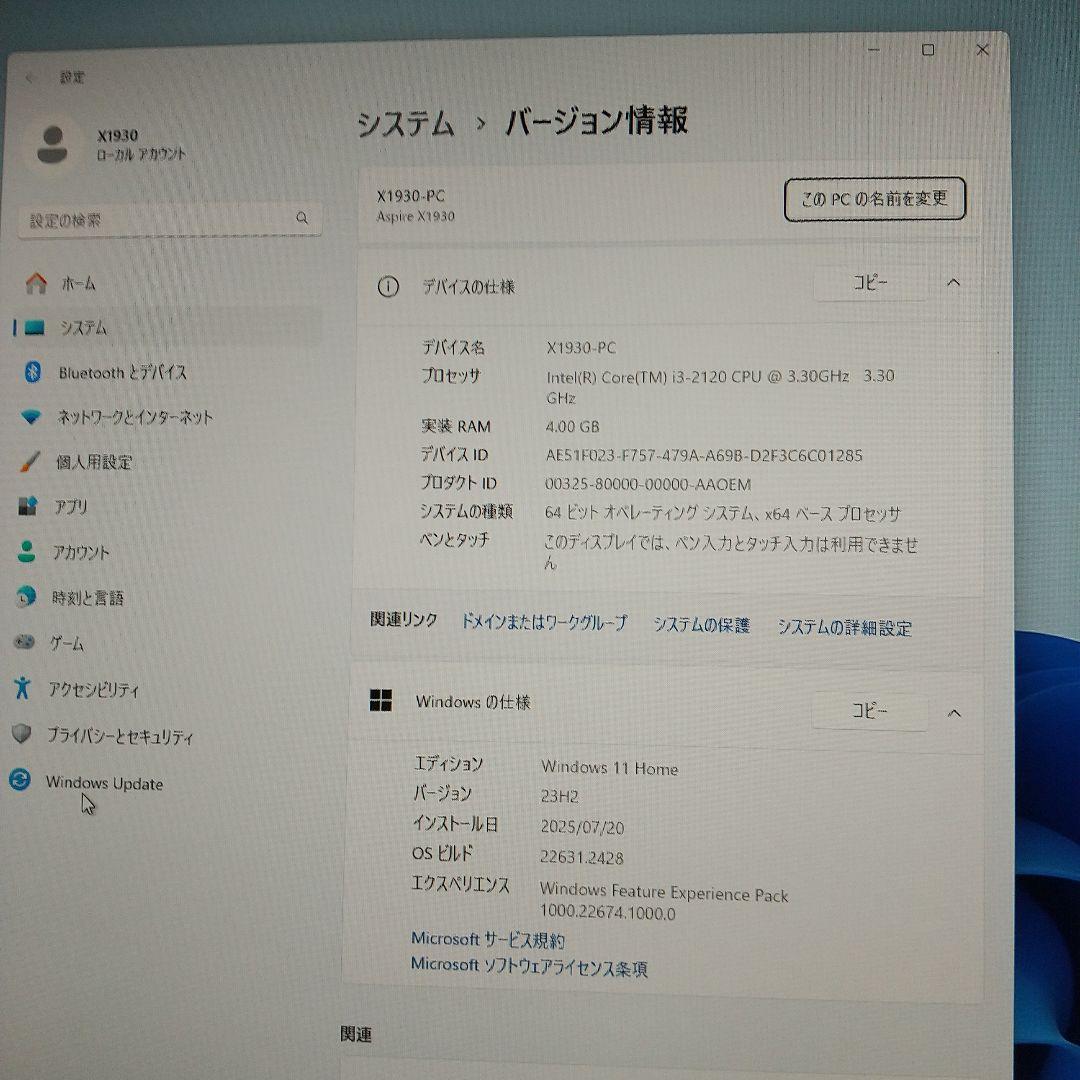Image resolution: width=1080 pixels, height=1080 pixels.
Task: Open ネットワークとインターネット settings
Action: [x=135, y=417]
